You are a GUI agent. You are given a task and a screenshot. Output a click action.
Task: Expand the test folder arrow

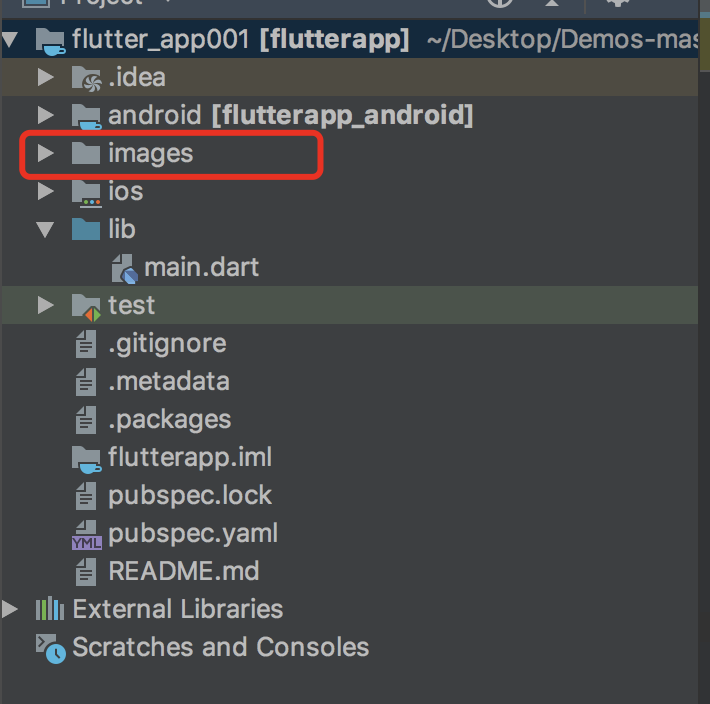coord(45,305)
